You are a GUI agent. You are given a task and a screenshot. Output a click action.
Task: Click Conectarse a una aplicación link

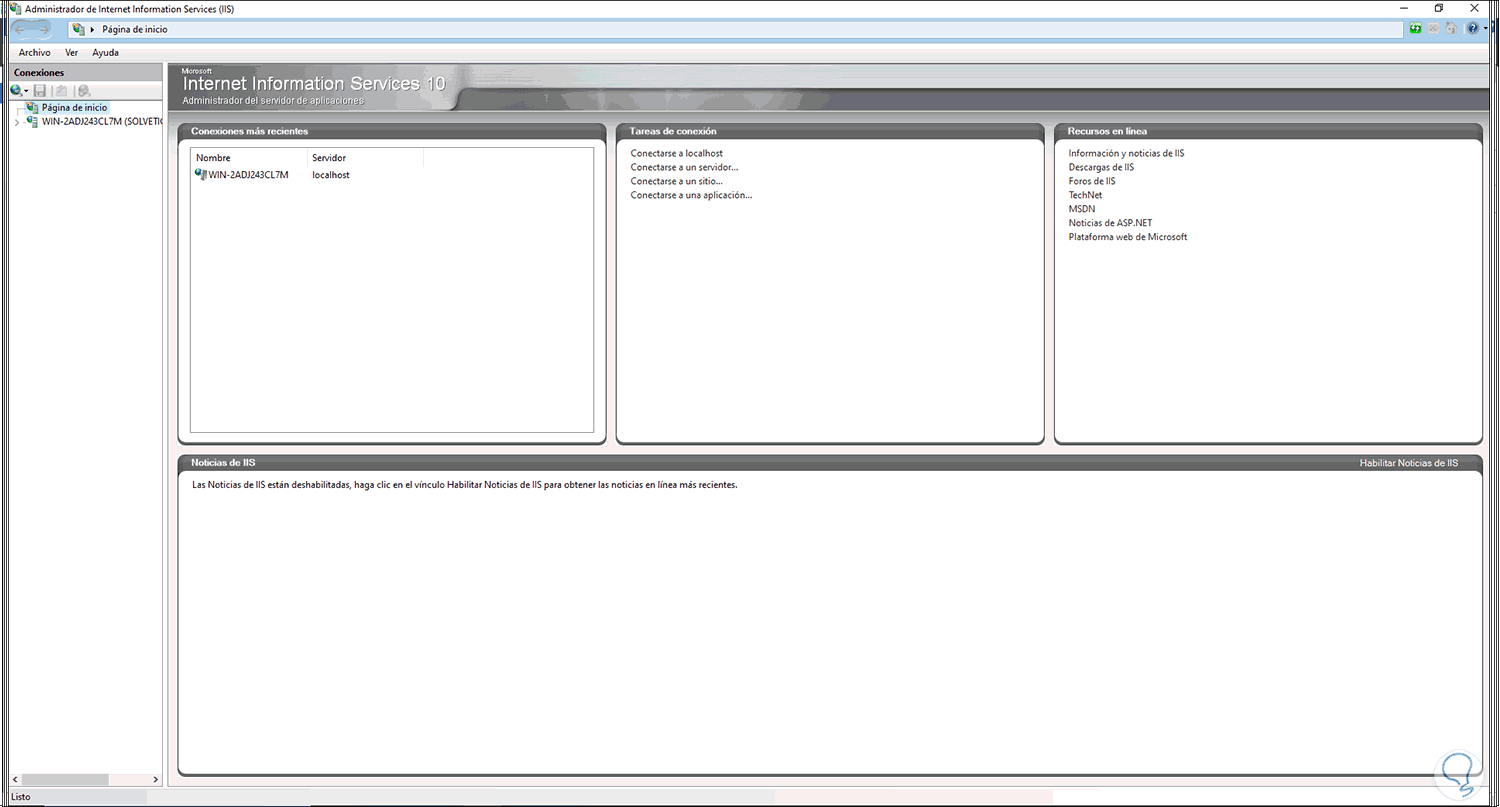[691, 195]
